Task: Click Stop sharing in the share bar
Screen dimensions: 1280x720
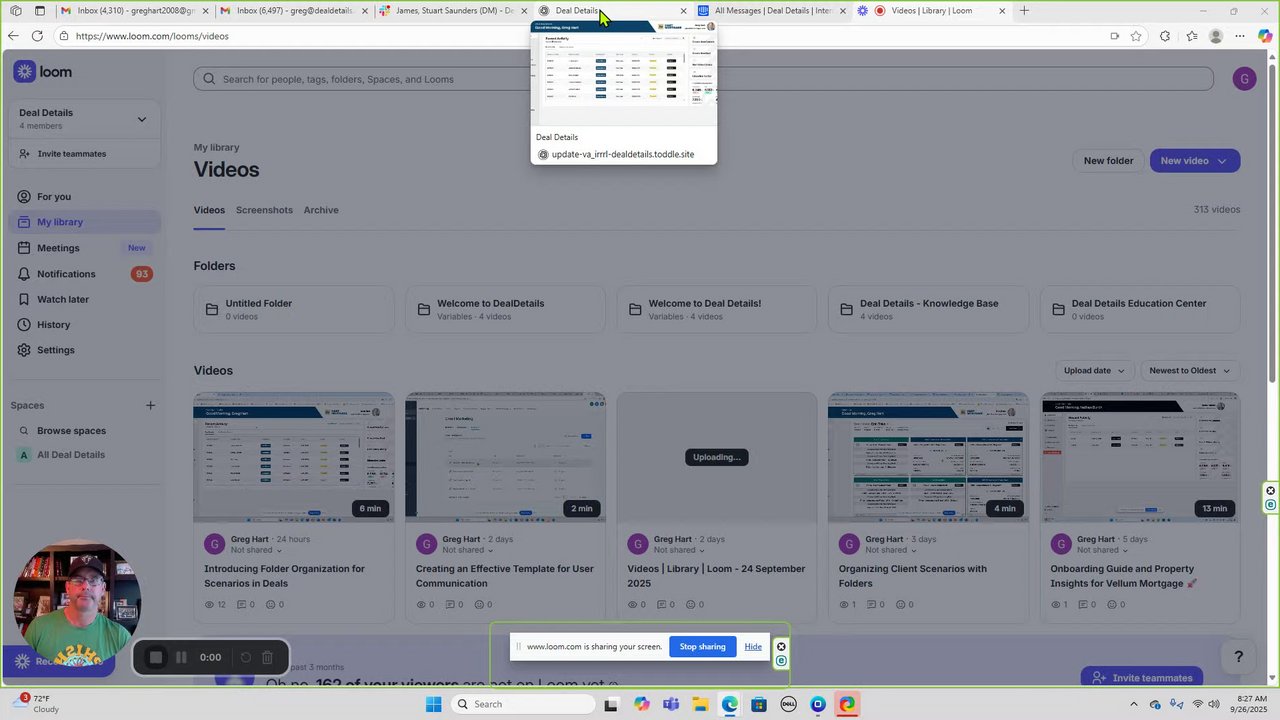Action: point(703,647)
